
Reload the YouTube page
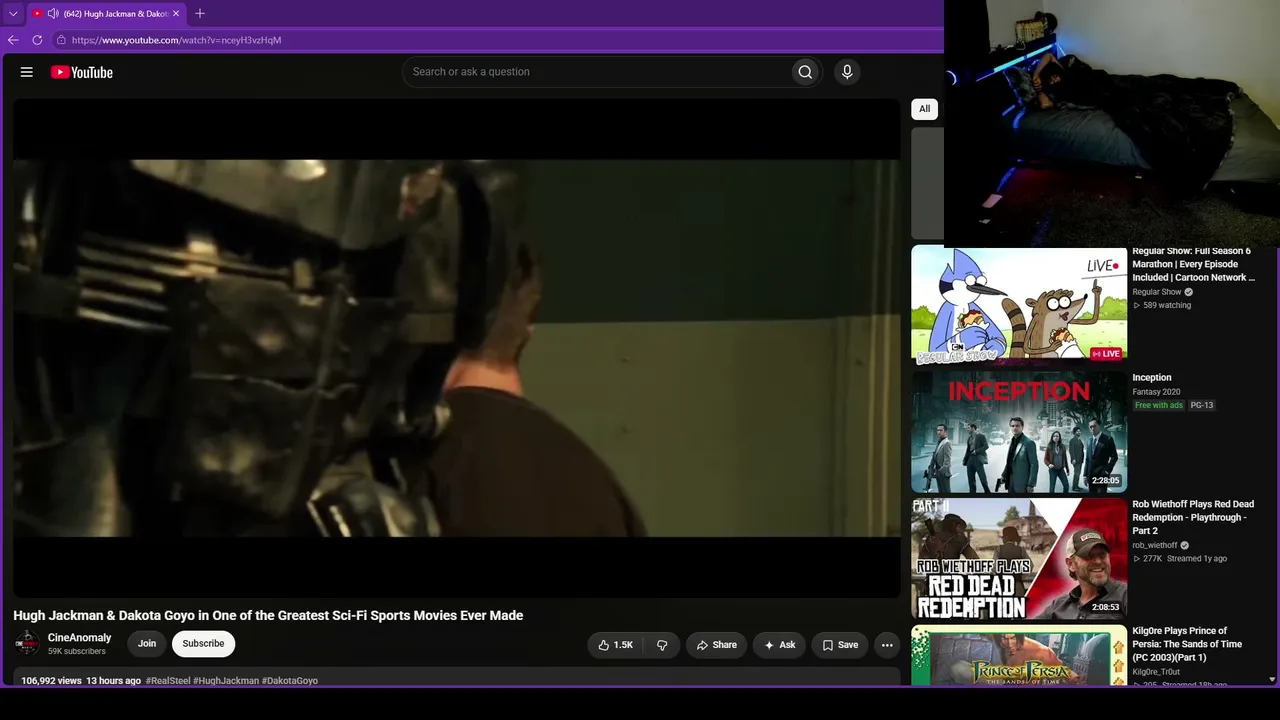(37, 40)
